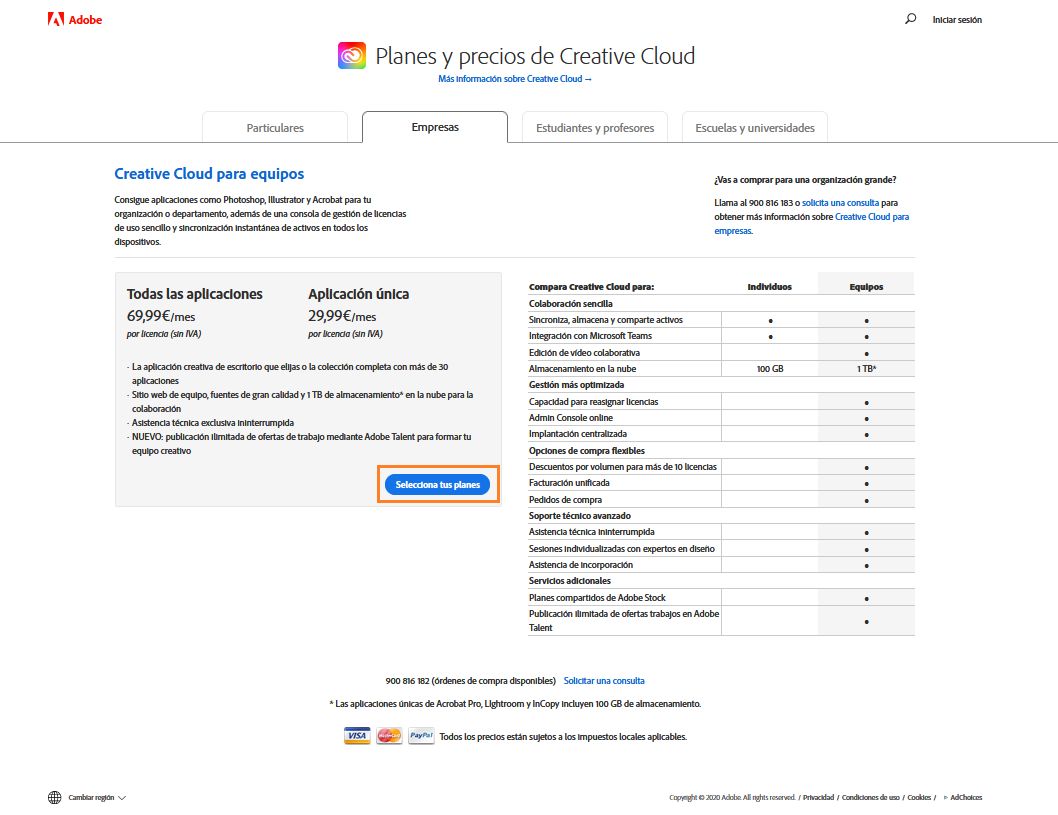The image size is (1058, 815).
Task: Click the Planes y precios page title
Action: coord(535,56)
